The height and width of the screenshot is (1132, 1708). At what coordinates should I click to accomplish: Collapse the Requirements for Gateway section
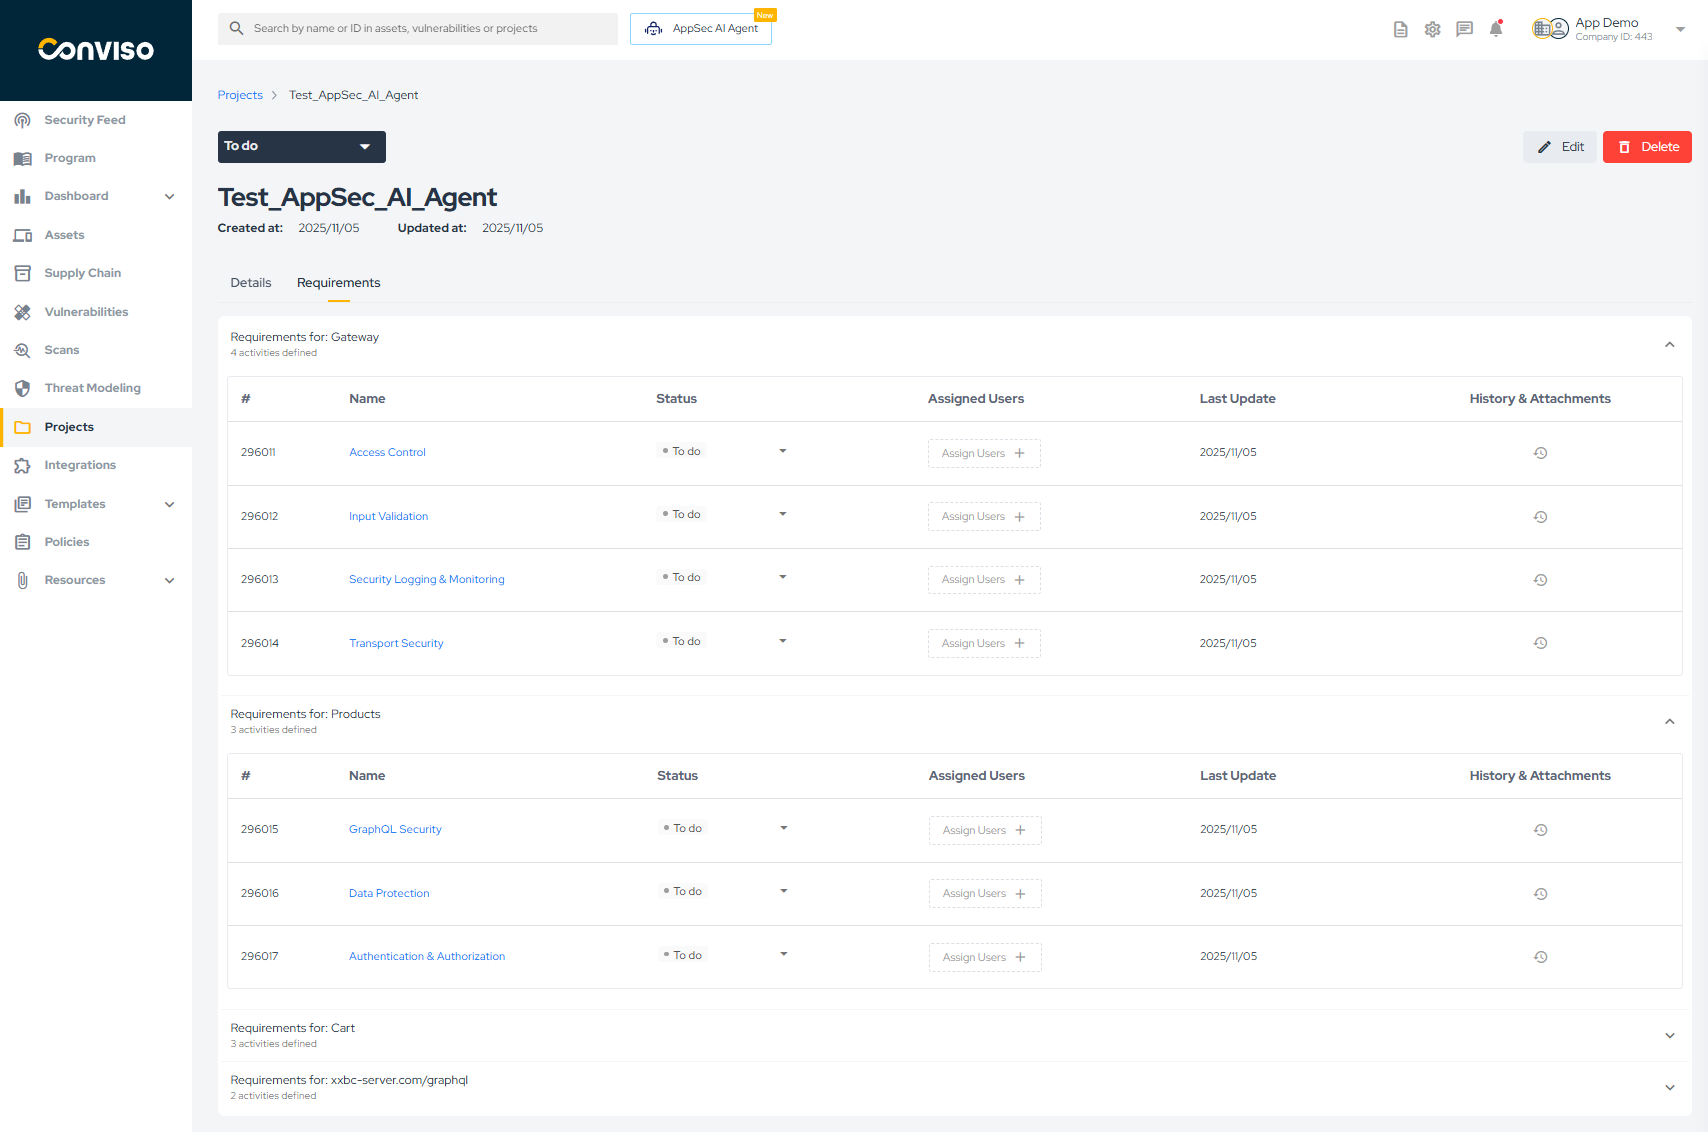click(x=1669, y=345)
